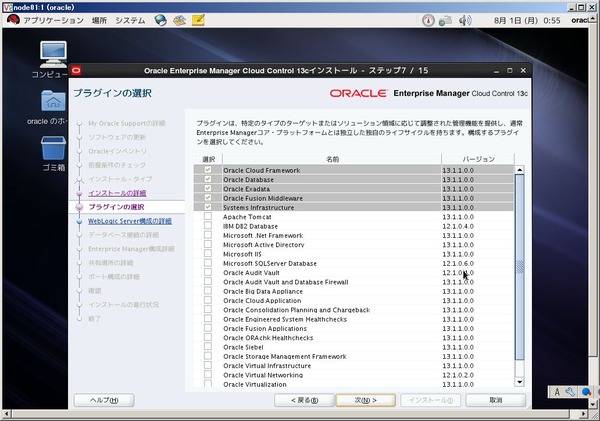Viewport: 600px width, 421px height.
Task: Click Oracle Engineered System Healthchecks text
Action: click(285, 319)
